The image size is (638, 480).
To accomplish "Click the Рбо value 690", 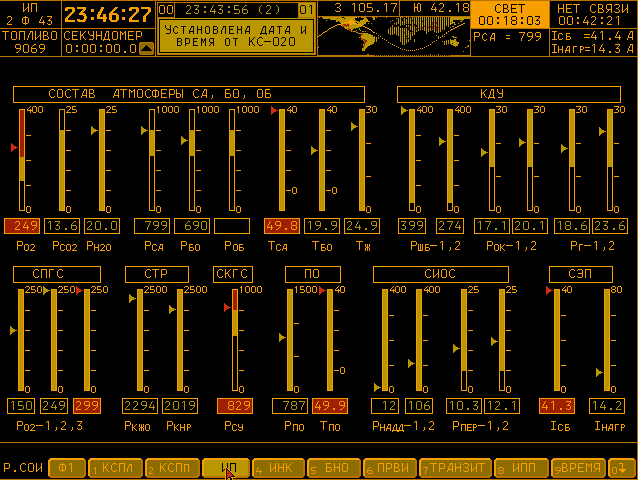I will click(x=192, y=226).
